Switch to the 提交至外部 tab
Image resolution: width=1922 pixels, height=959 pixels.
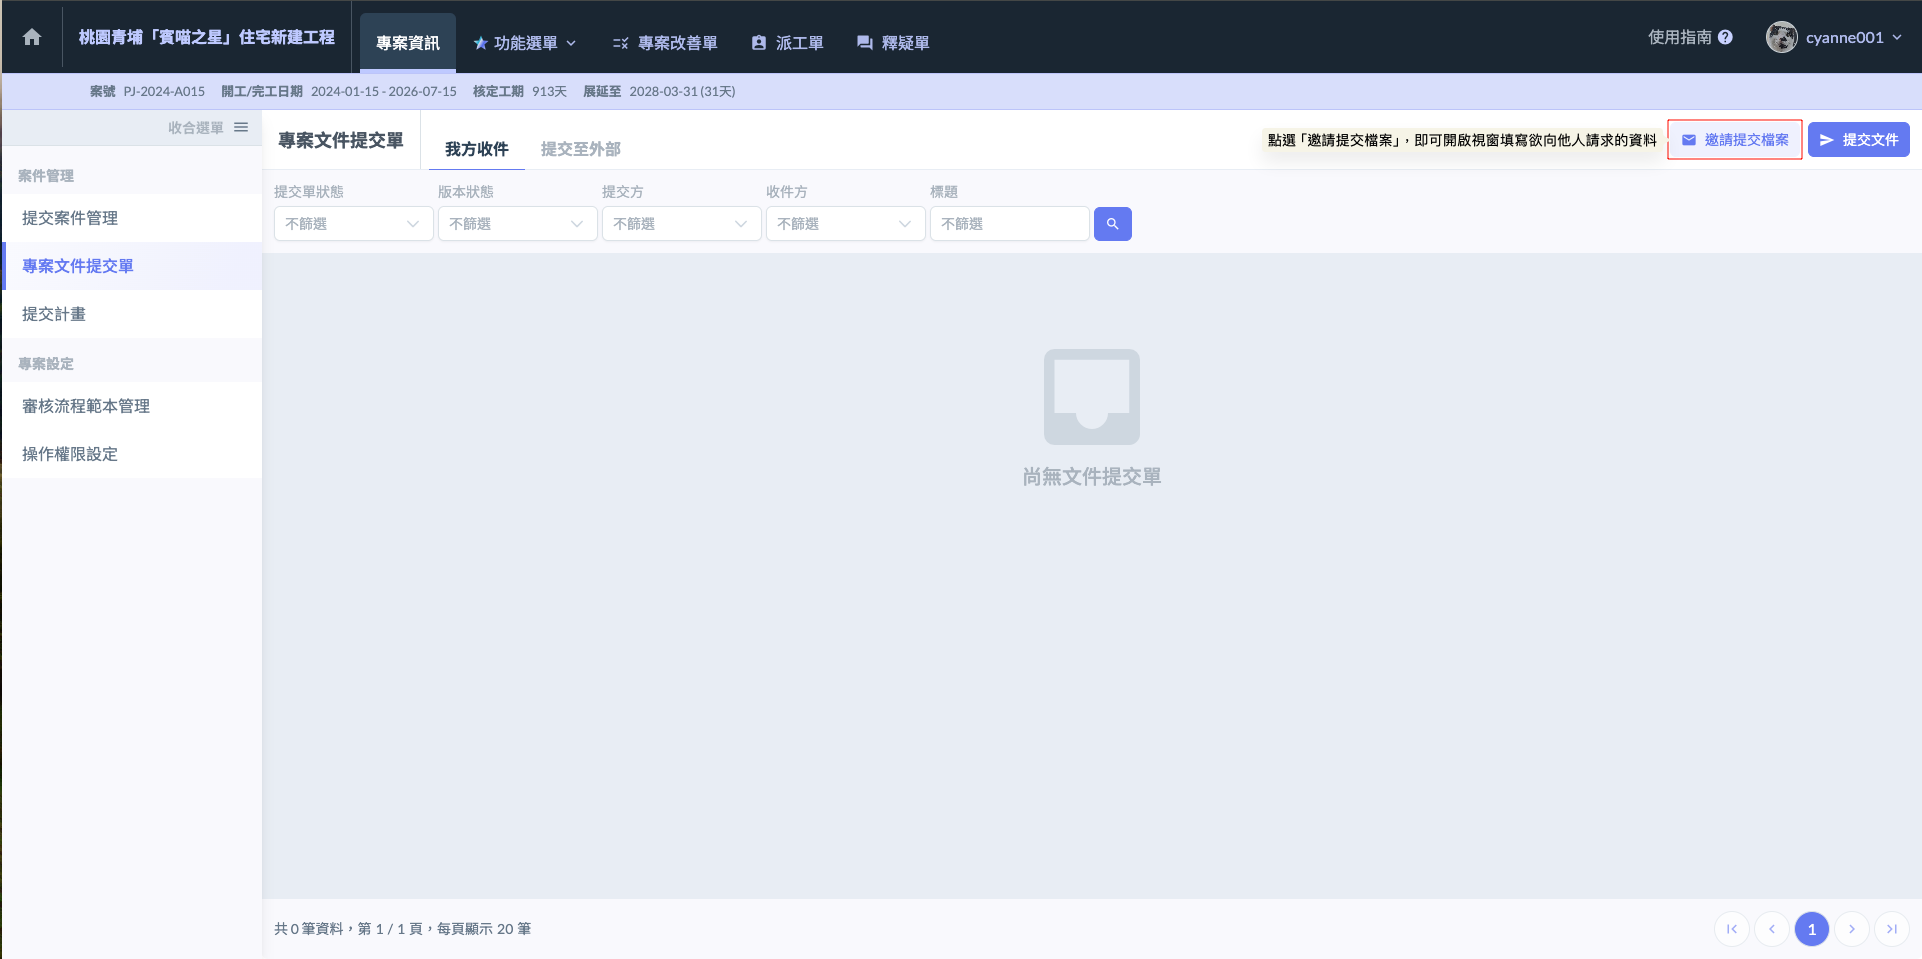(581, 149)
